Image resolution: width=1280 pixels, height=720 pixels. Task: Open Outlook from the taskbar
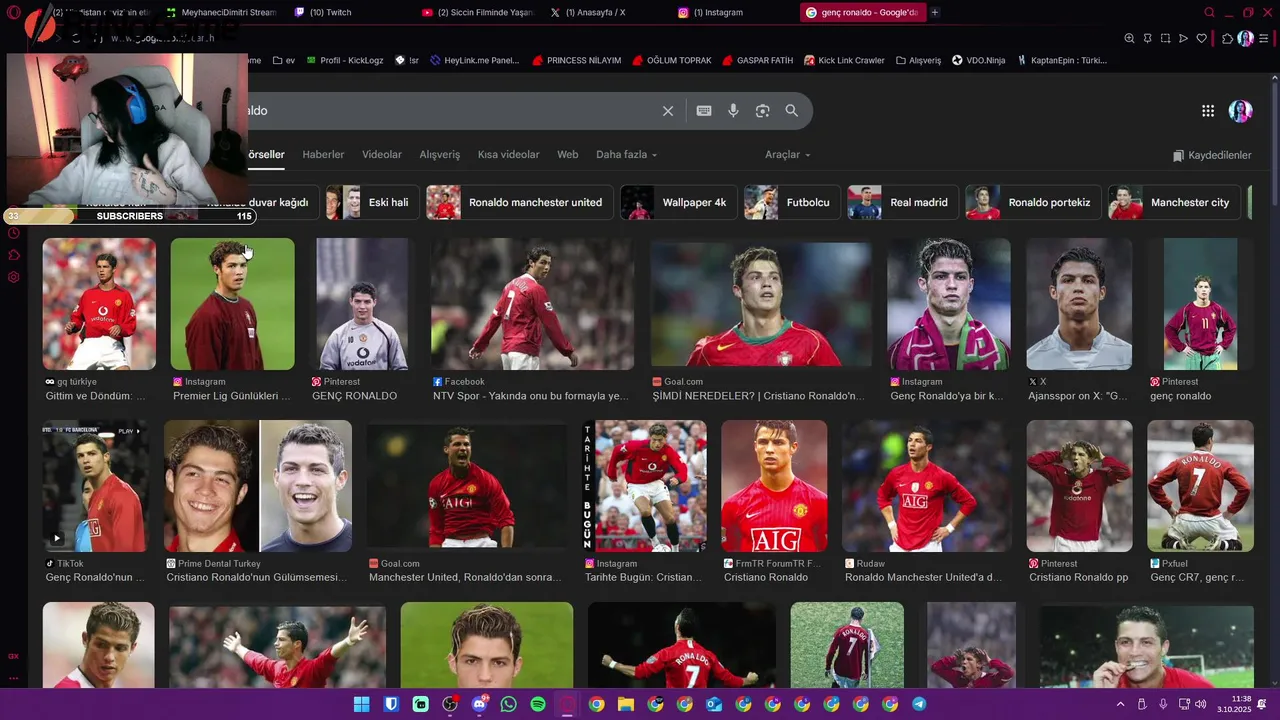[x=714, y=704]
